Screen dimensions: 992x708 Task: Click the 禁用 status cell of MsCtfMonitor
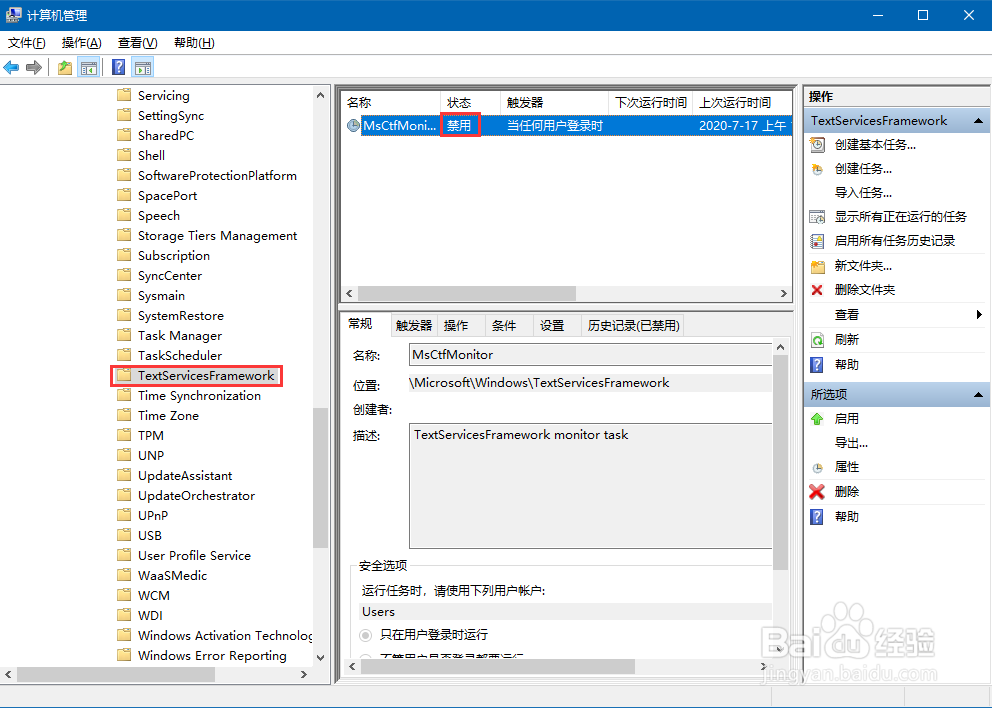[460, 125]
